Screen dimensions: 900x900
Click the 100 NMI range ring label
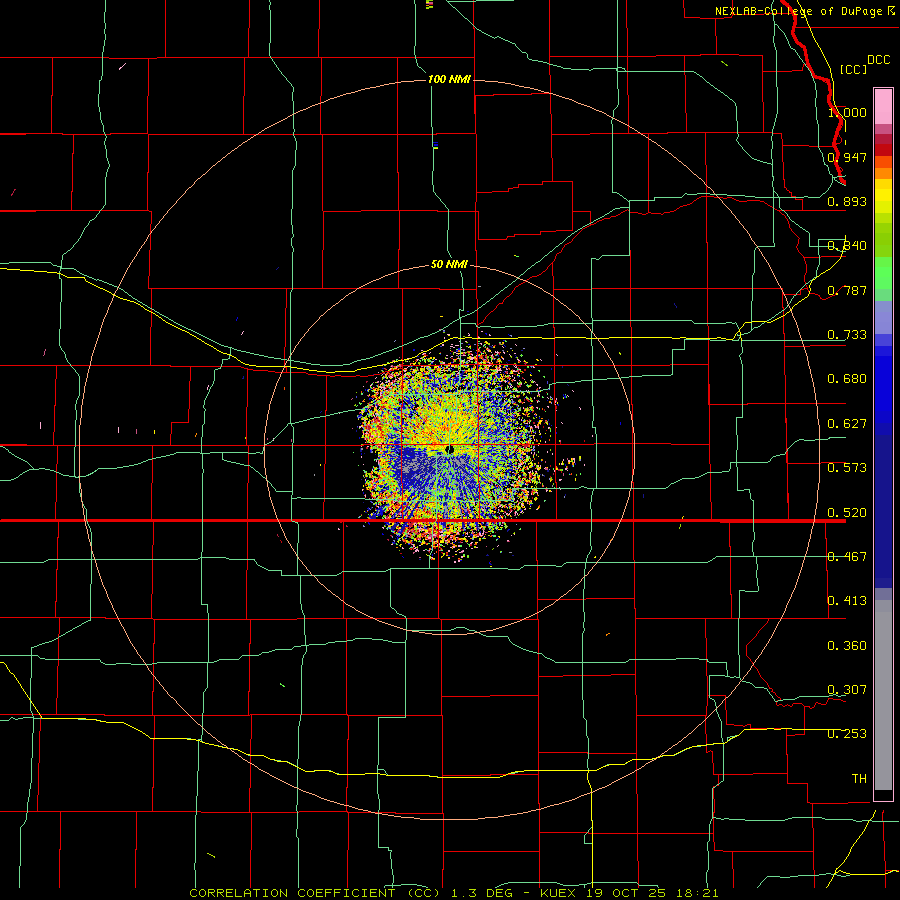point(449,79)
